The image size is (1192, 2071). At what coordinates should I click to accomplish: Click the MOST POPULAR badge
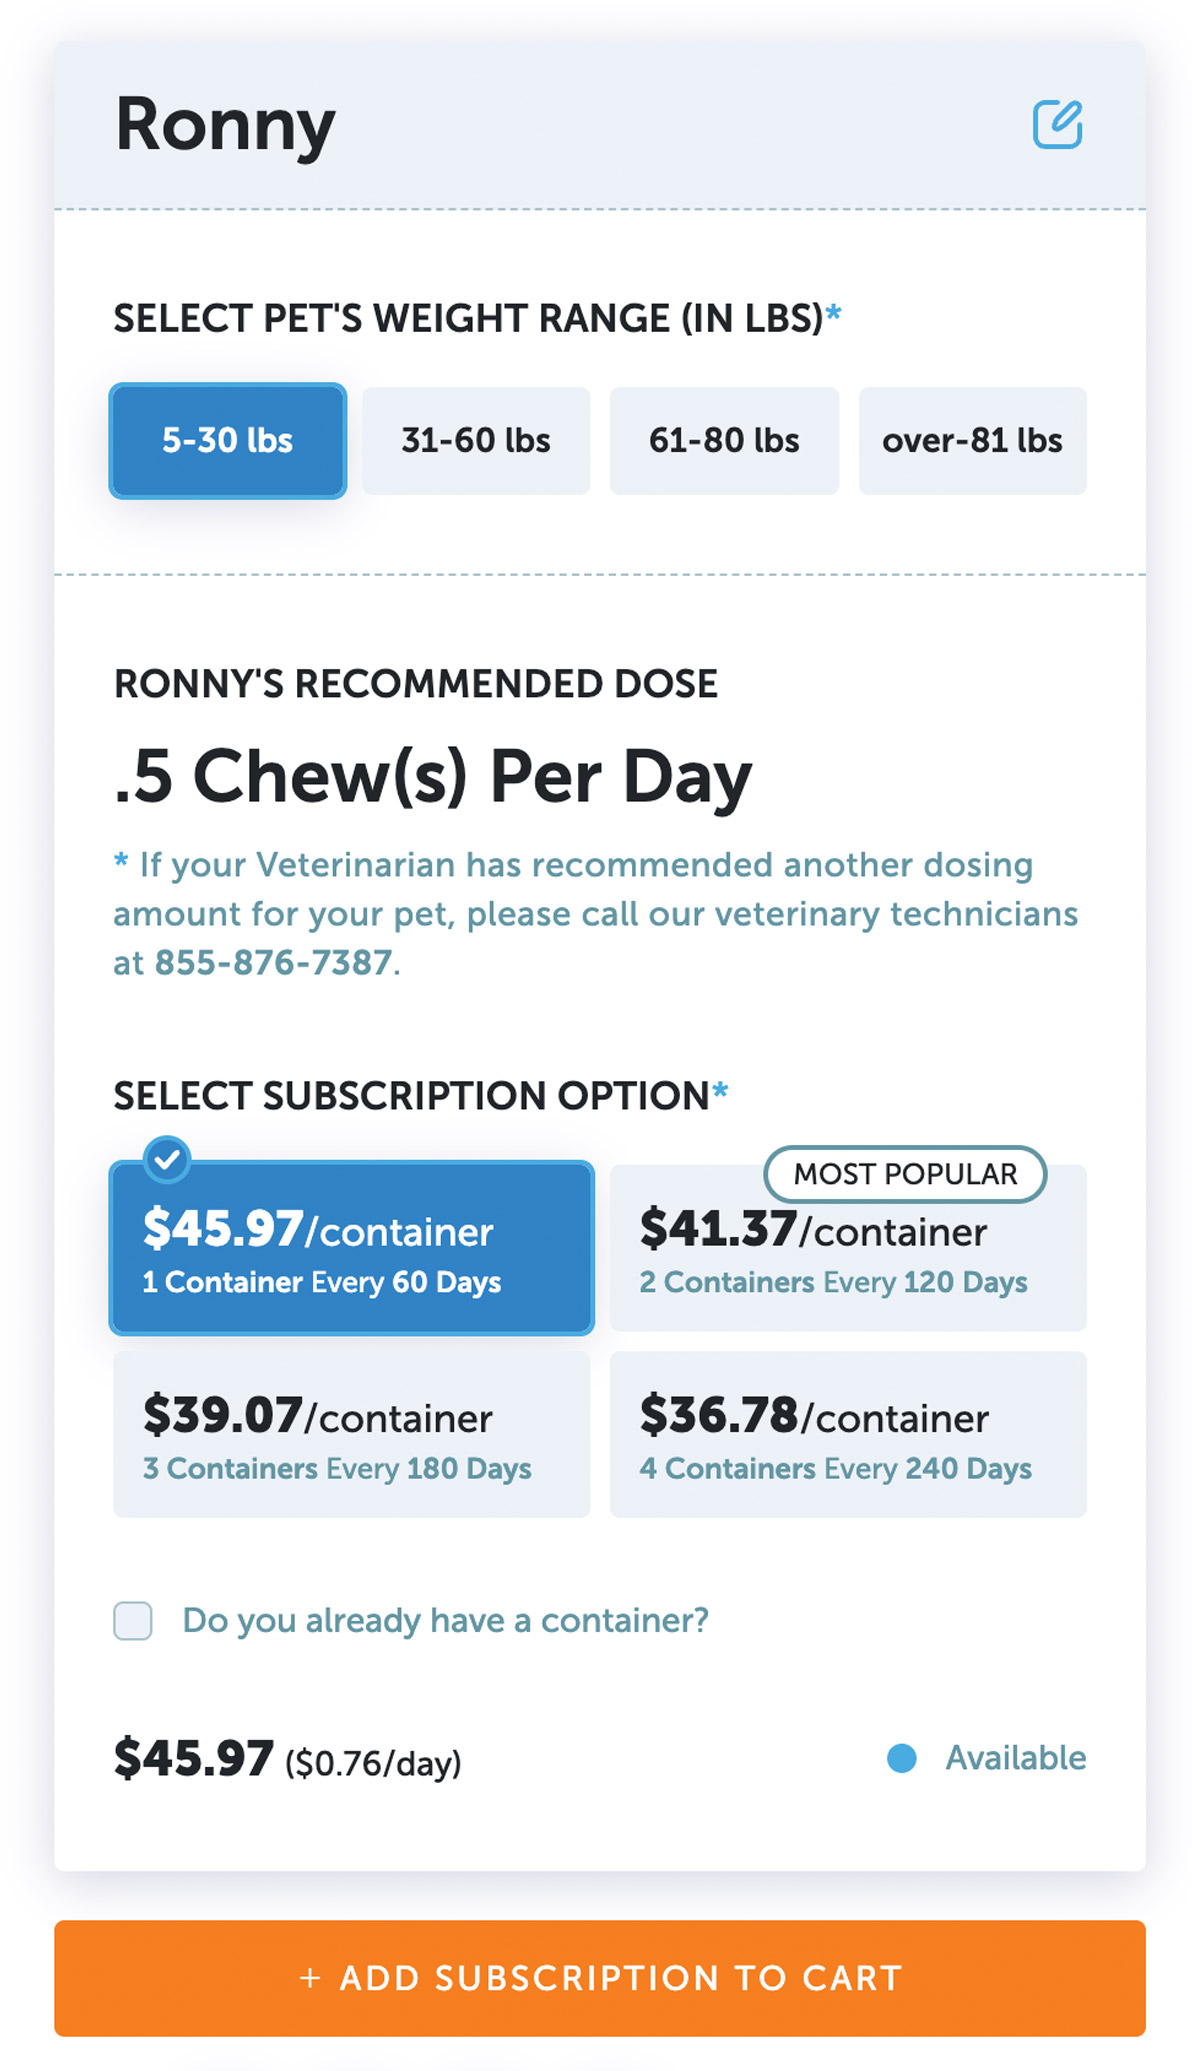pyautogui.click(x=905, y=1173)
